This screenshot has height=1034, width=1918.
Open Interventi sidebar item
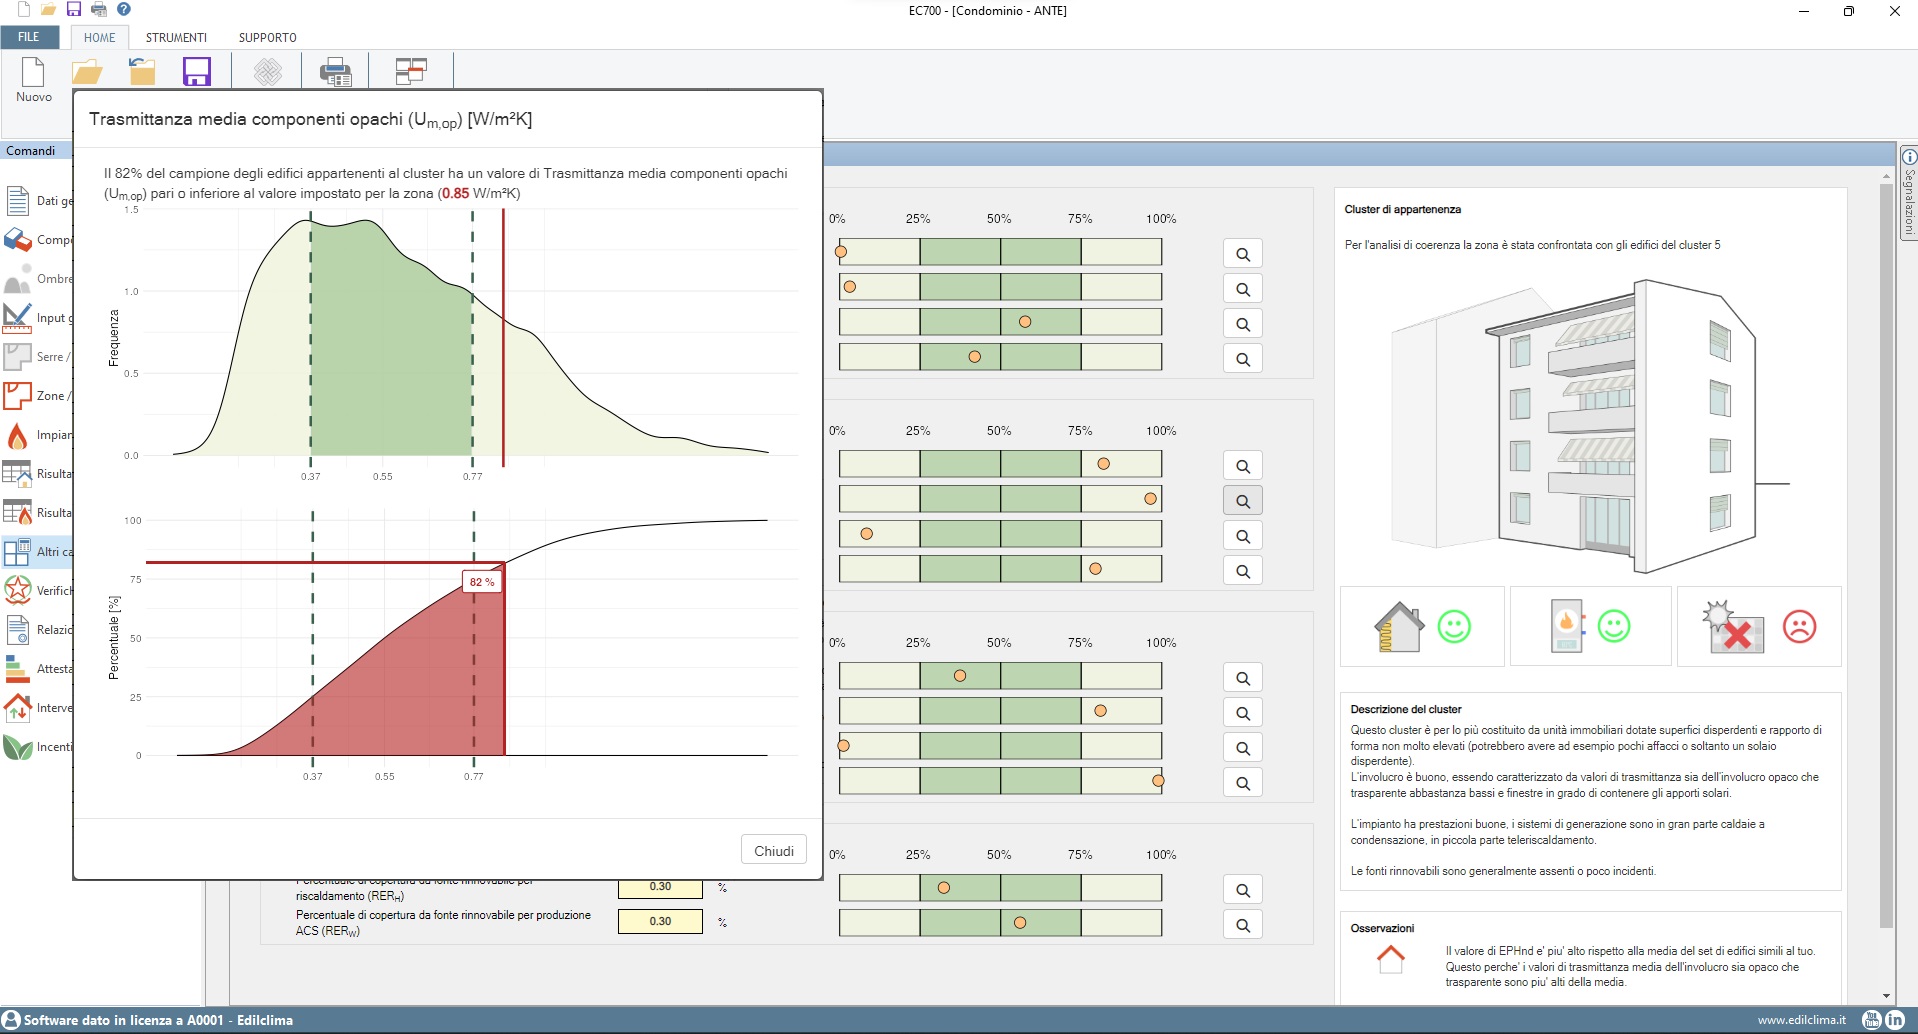[38, 708]
